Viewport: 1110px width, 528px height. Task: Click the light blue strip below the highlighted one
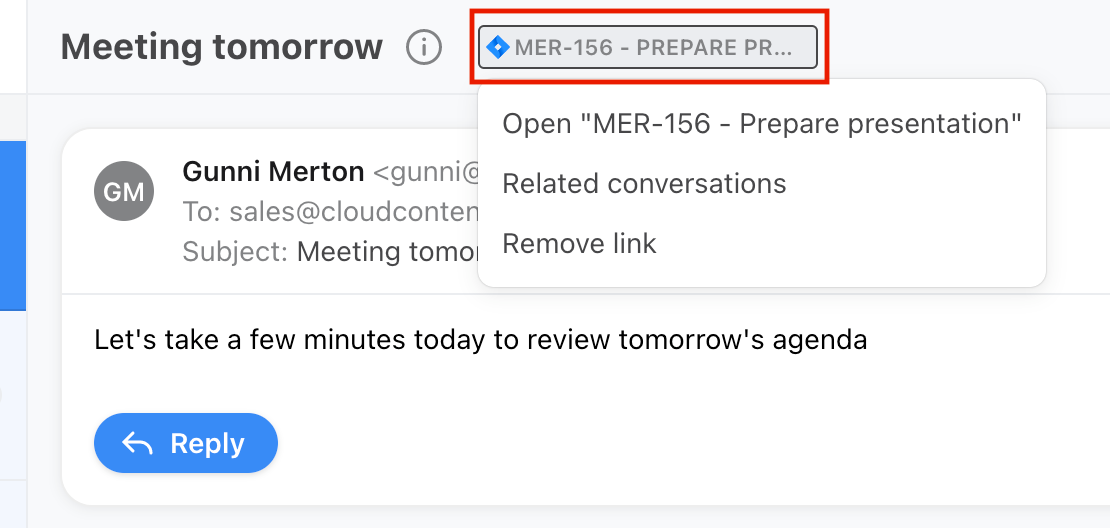click(x=13, y=395)
